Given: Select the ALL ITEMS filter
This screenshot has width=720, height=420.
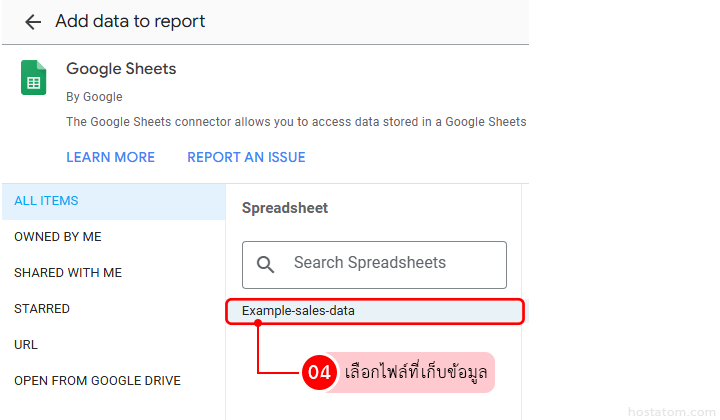Looking at the screenshot, I should click(46, 201).
